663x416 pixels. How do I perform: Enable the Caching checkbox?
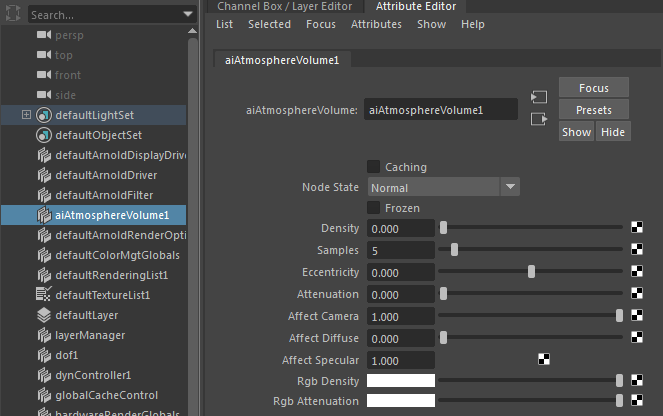373,167
